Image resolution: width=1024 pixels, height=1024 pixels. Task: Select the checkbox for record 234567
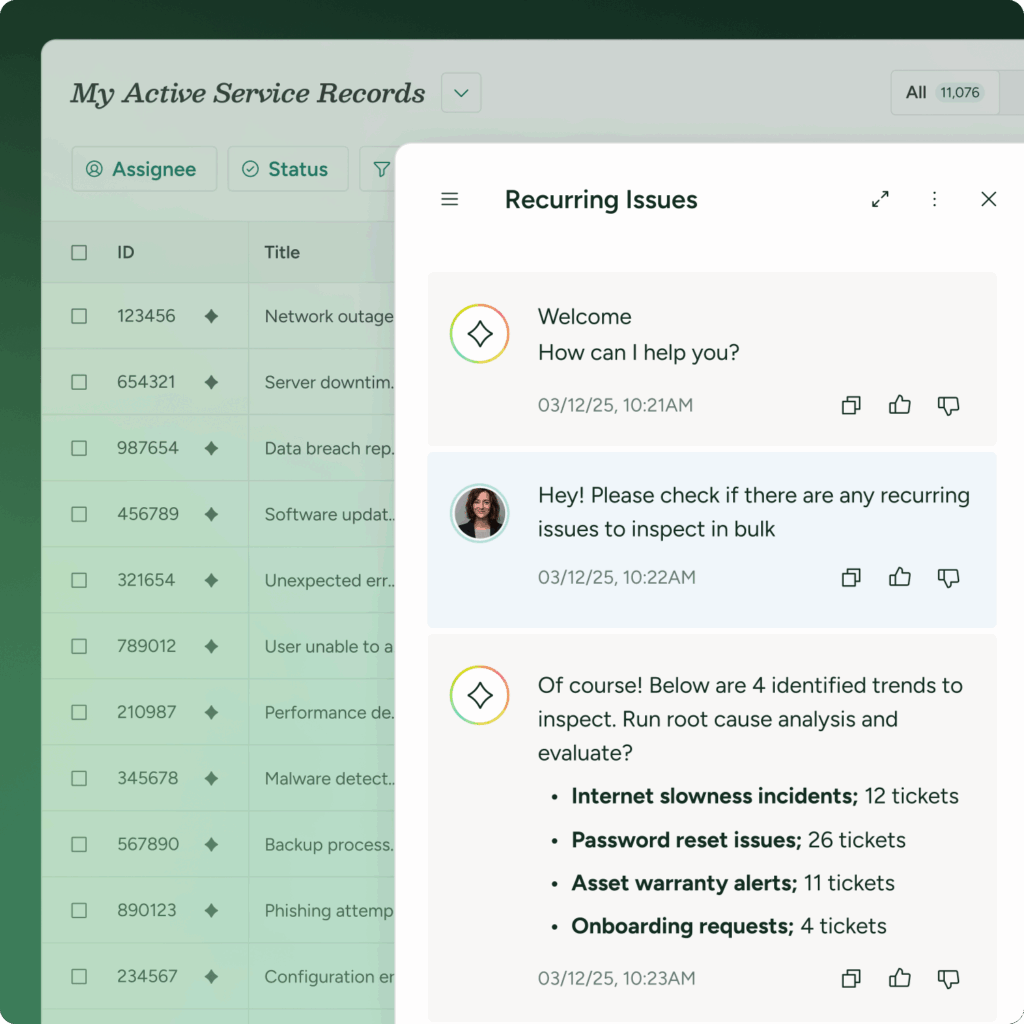79,976
